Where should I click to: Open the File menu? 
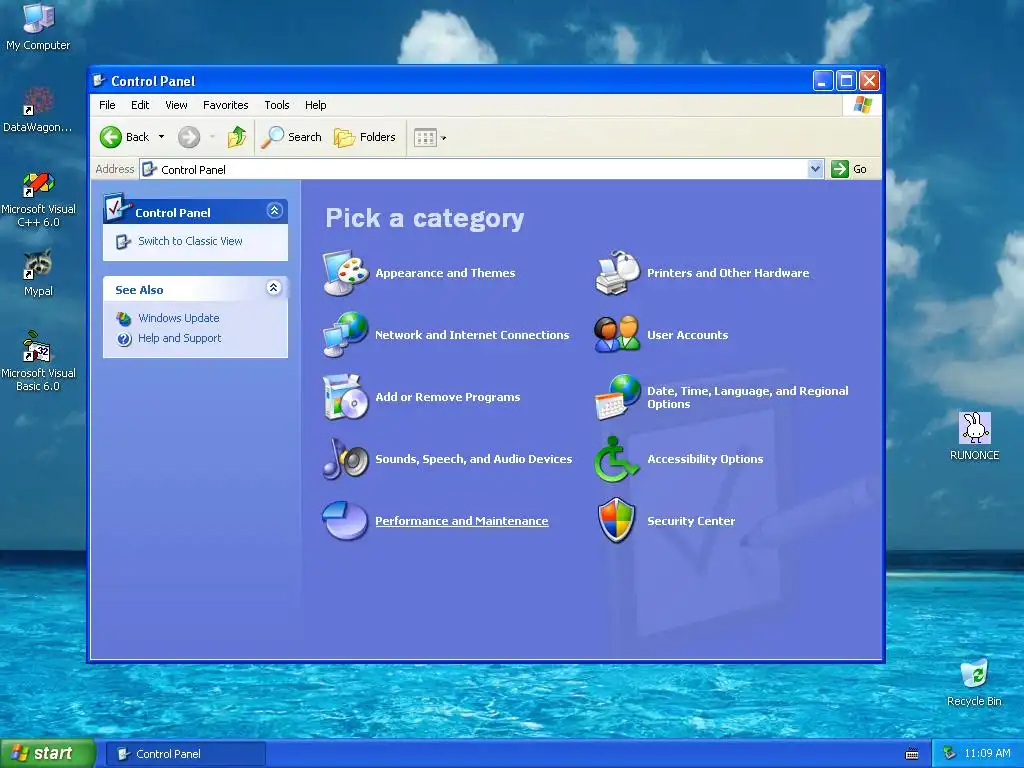[107, 105]
